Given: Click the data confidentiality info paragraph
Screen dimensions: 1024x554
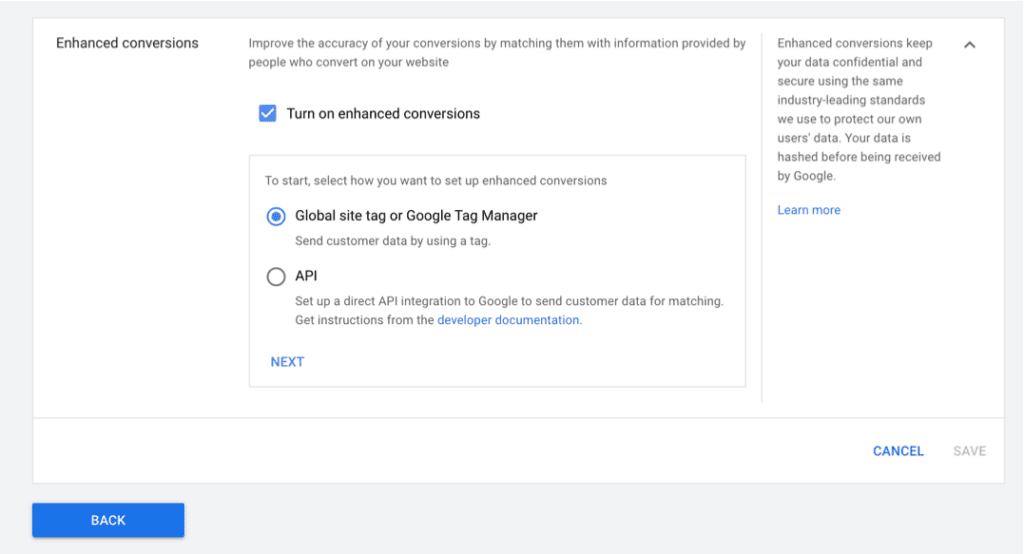Looking at the screenshot, I should click(x=858, y=110).
